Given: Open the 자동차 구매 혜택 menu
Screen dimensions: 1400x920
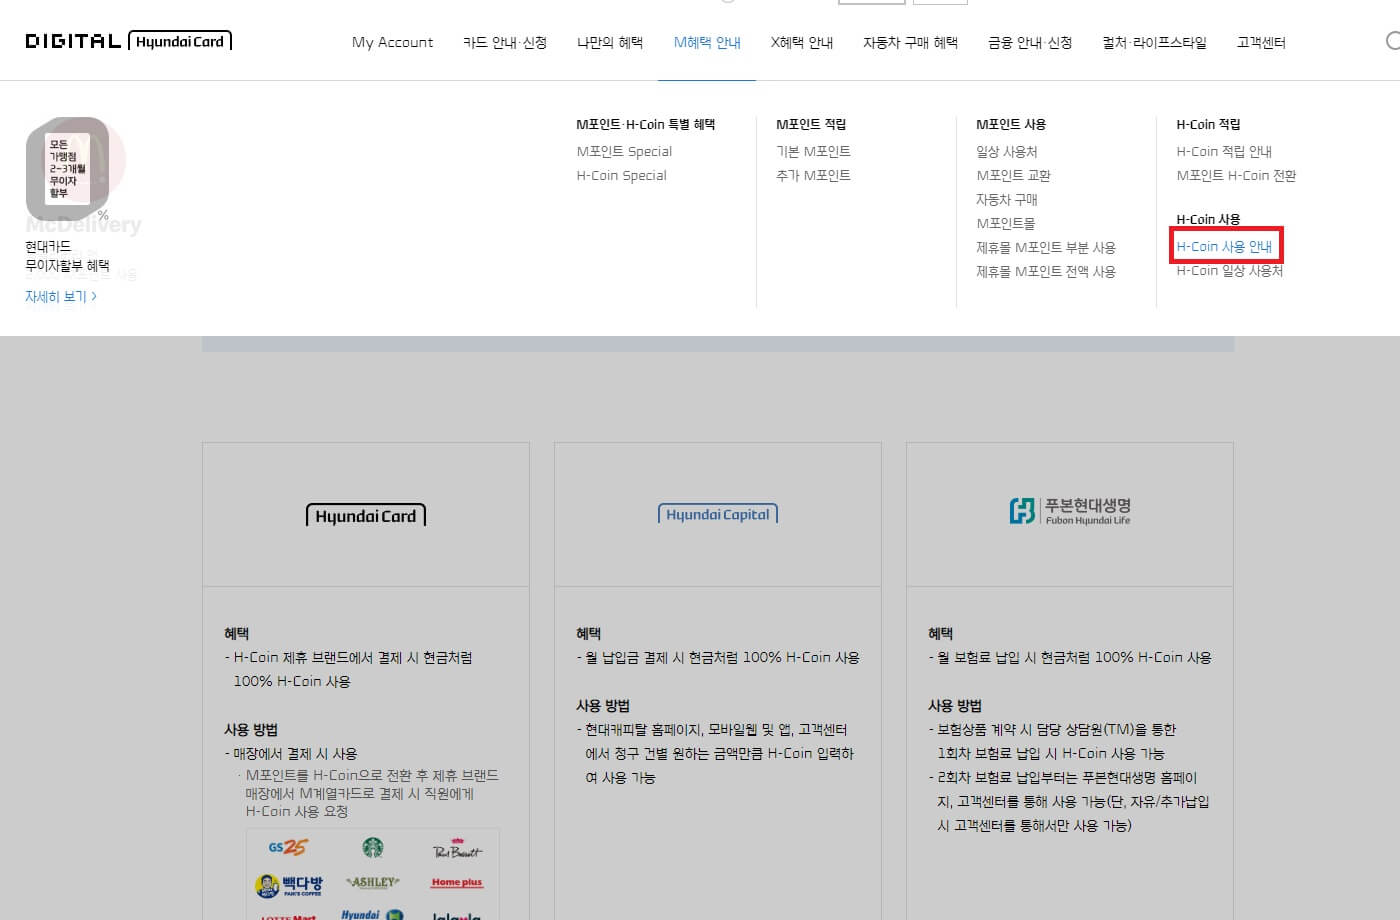Looking at the screenshot, I should (x=910, y=42).
